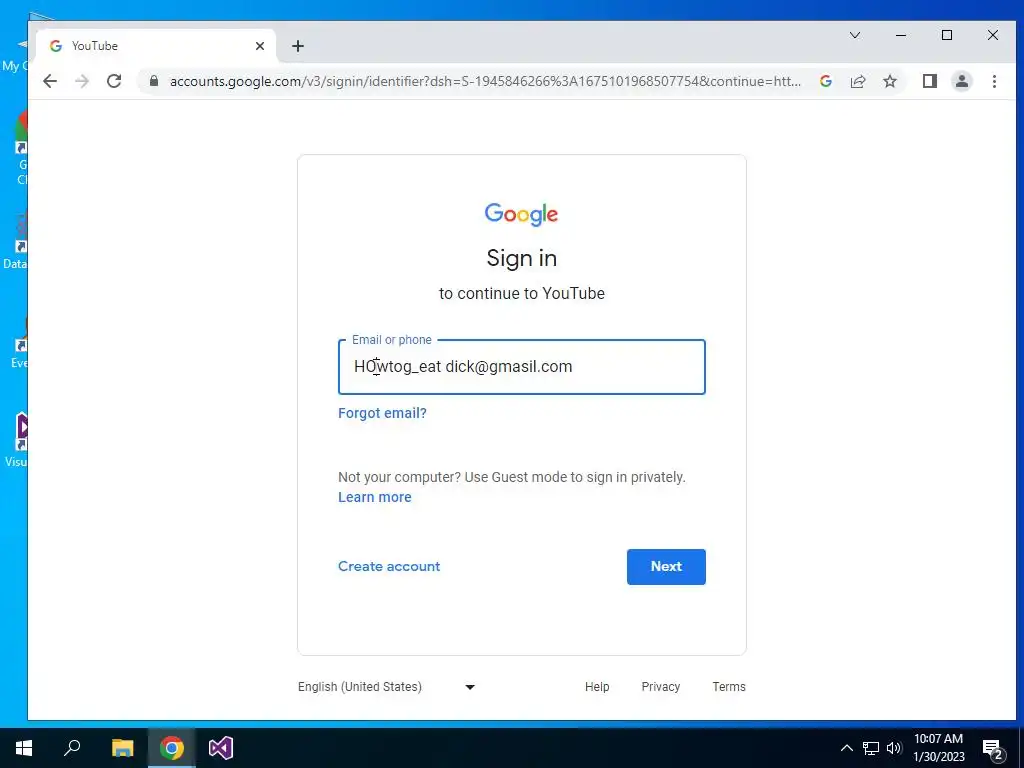The height and width of the screenshot is (768, 1024).
Task: Go back using the browser back arrow
Action: click(50, 81)
